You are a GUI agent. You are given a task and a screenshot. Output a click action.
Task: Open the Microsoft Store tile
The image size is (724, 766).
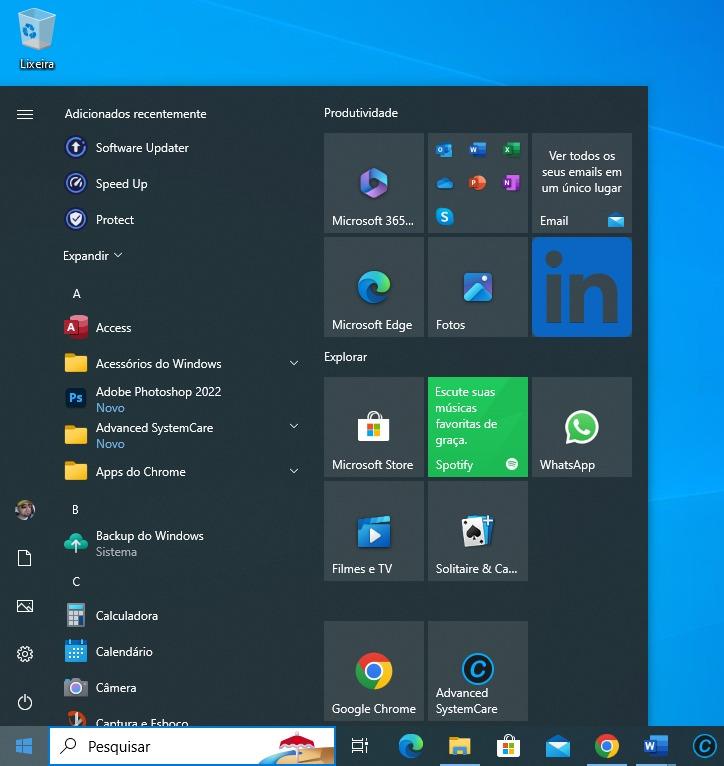click(374, 427)
